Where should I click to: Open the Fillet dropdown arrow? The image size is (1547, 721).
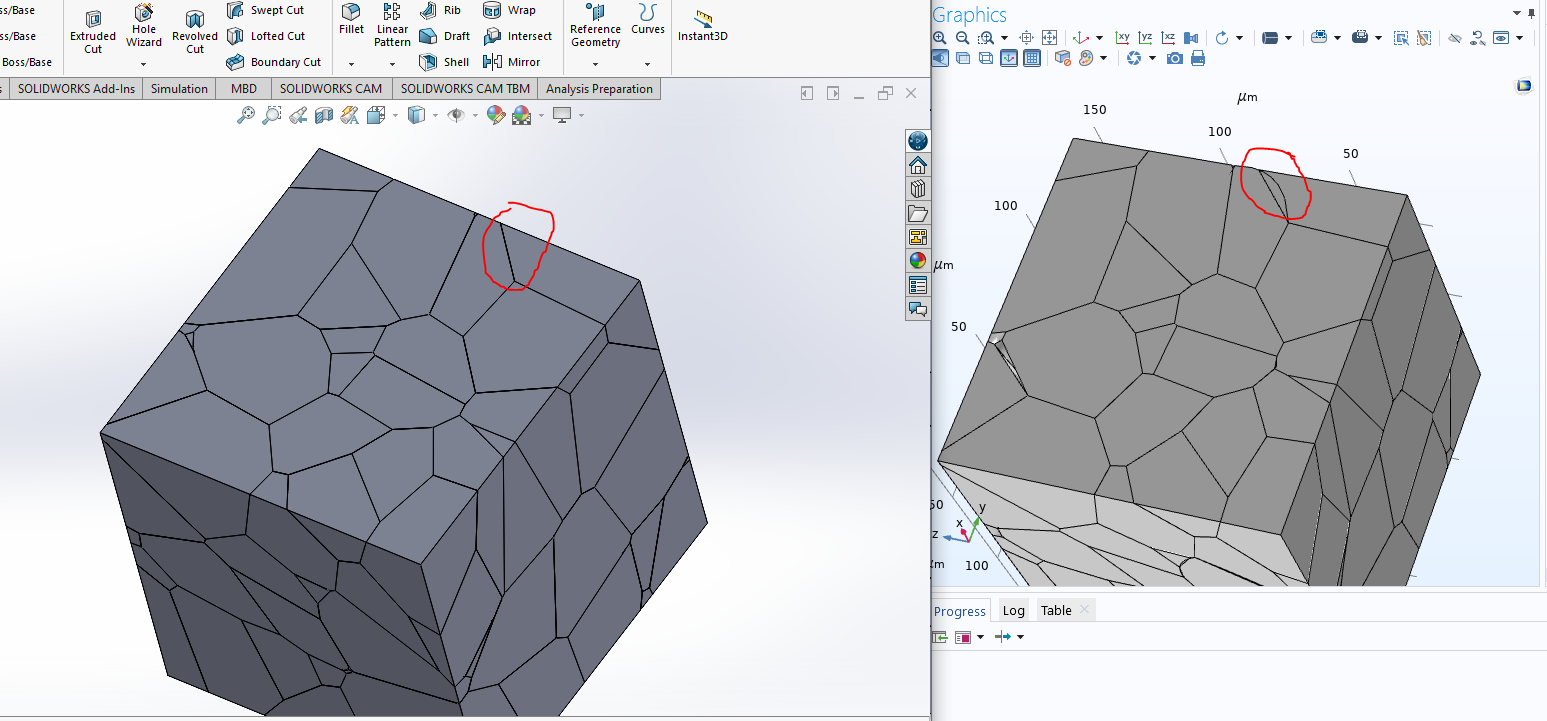[351, 64]
